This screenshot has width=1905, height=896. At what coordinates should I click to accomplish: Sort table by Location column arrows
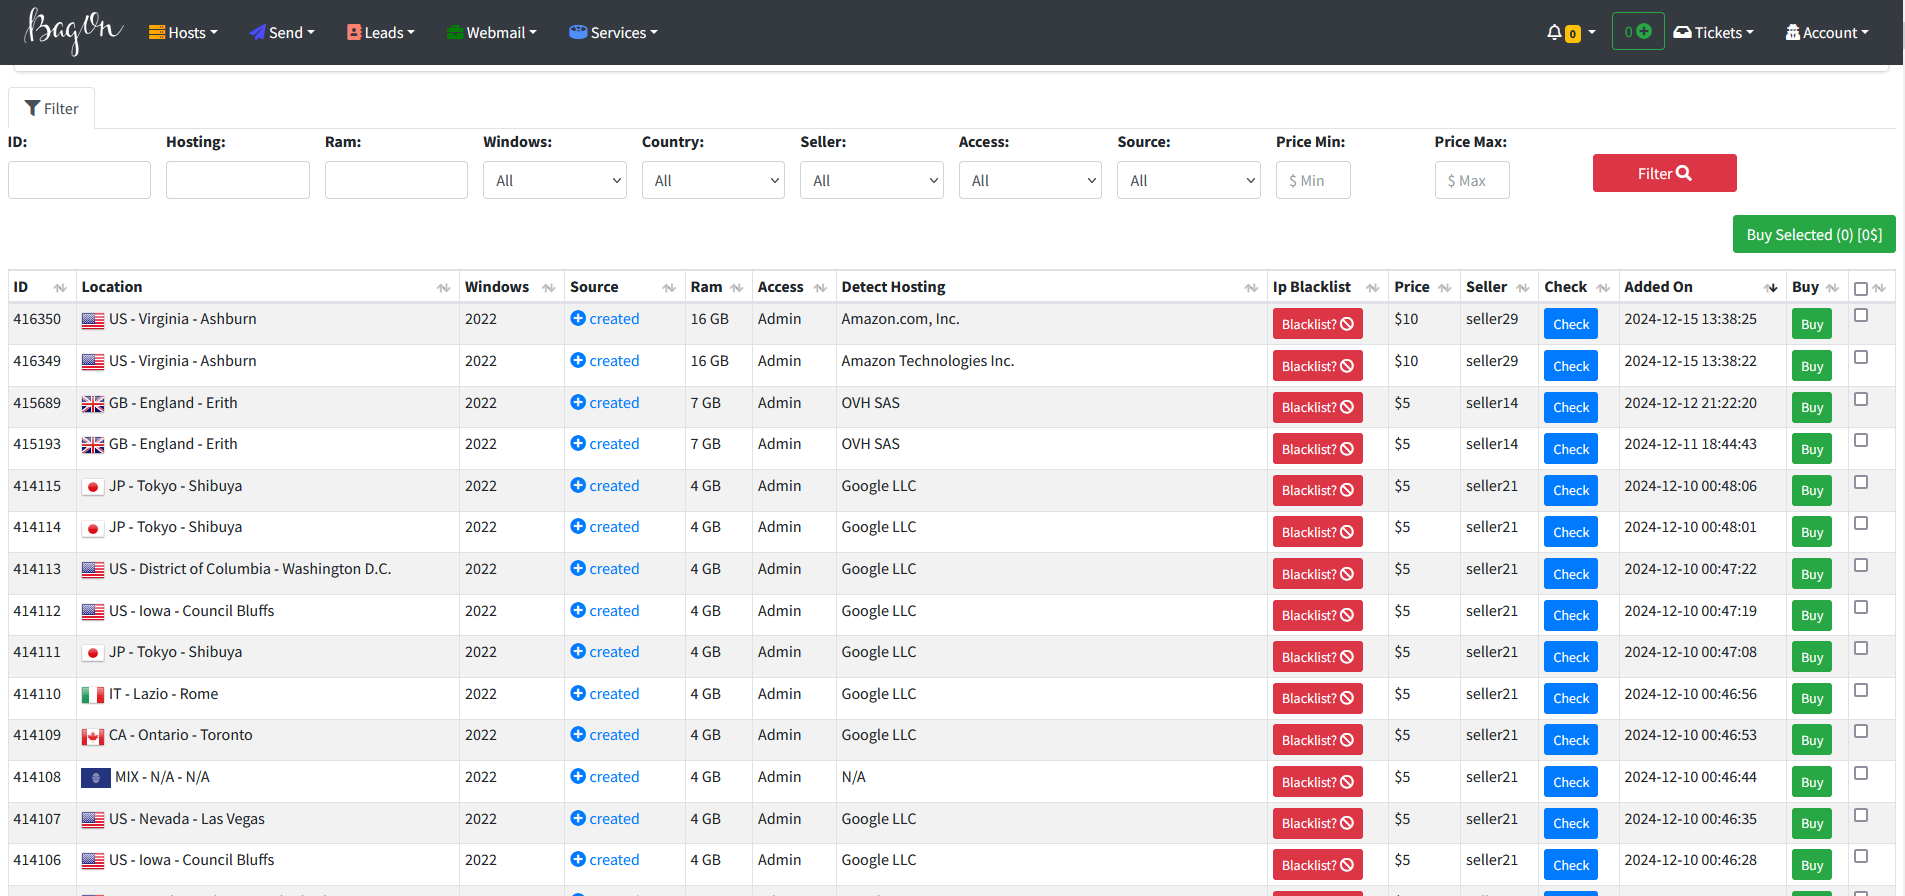coord(444,288)
